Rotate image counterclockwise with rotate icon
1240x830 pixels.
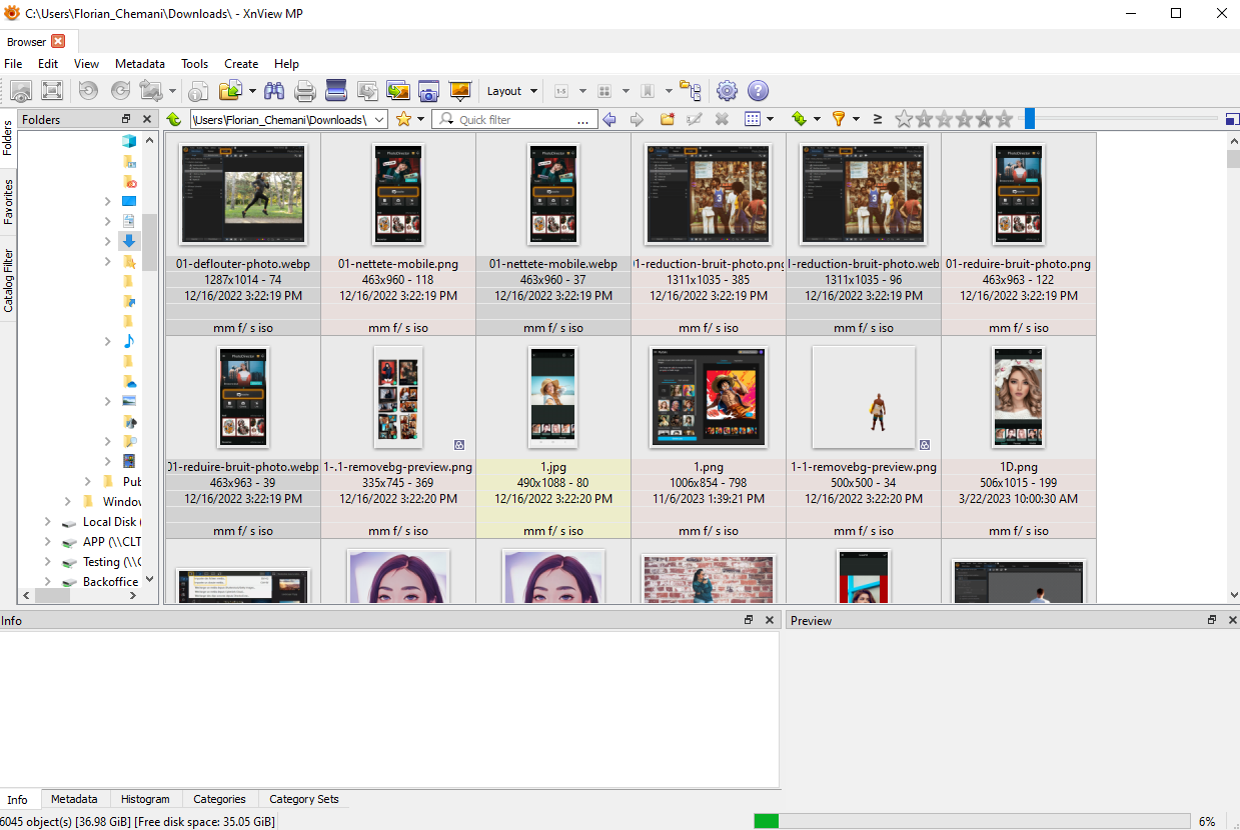tap(89, 90)
